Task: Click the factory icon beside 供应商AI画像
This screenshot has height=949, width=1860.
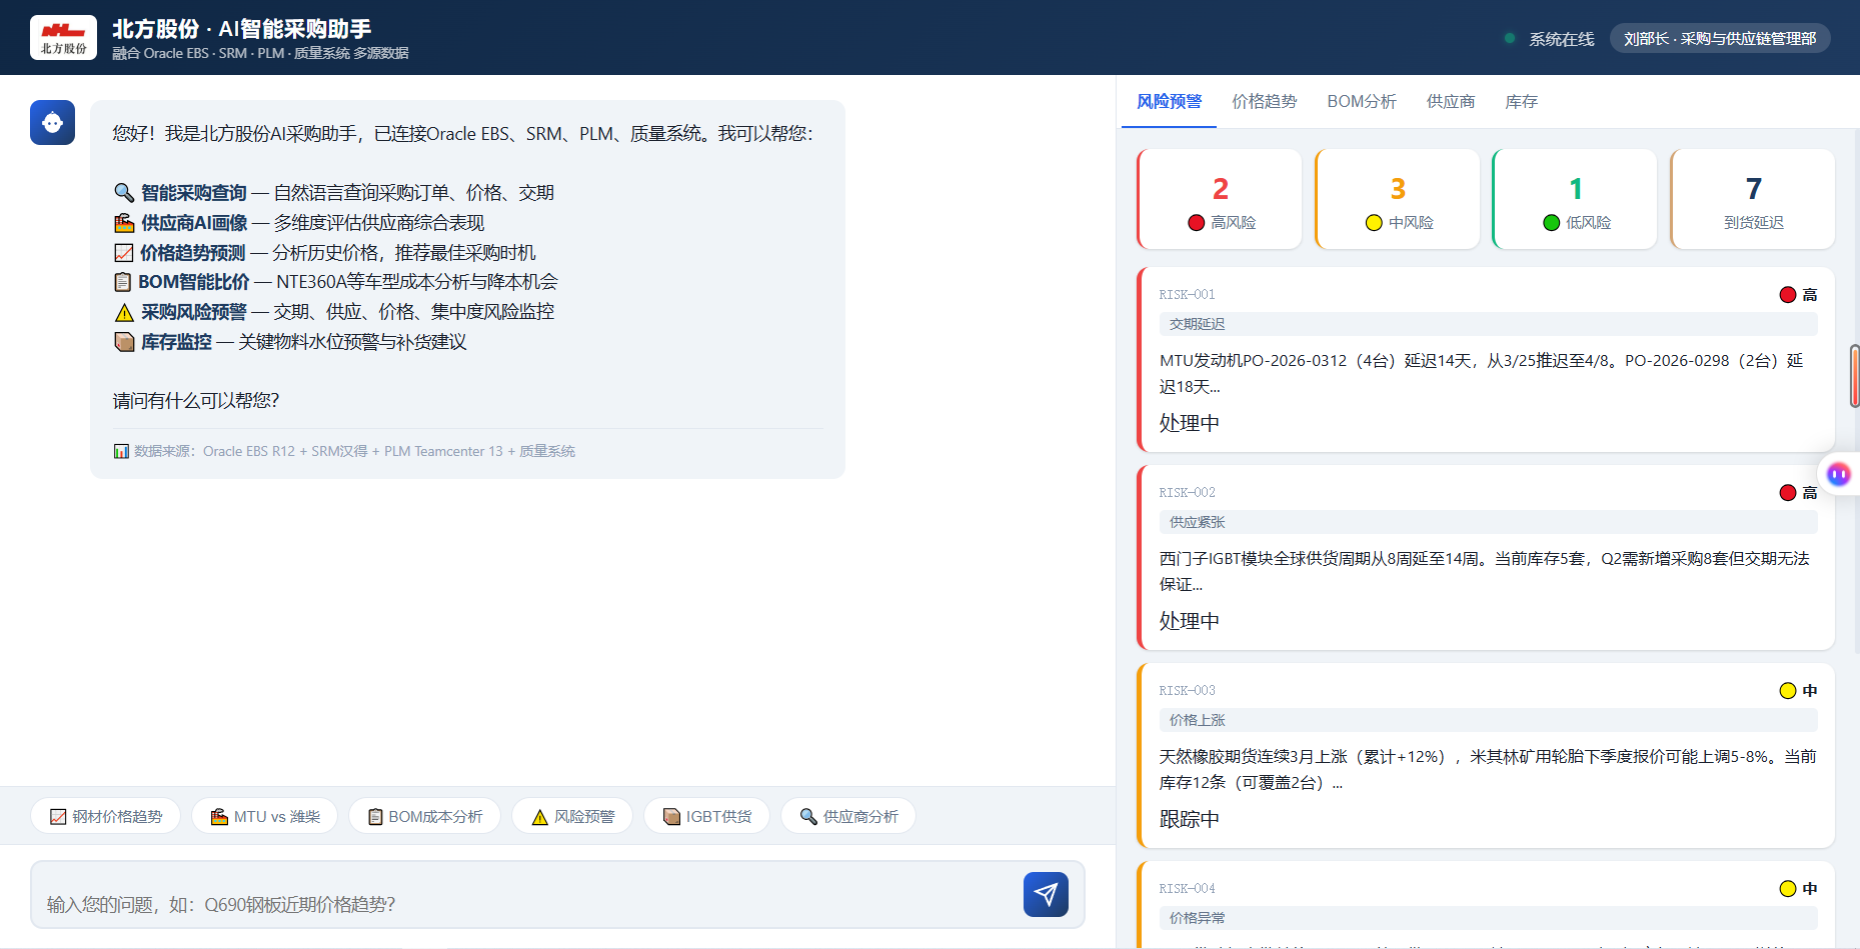Action: [x=124, y=223]
